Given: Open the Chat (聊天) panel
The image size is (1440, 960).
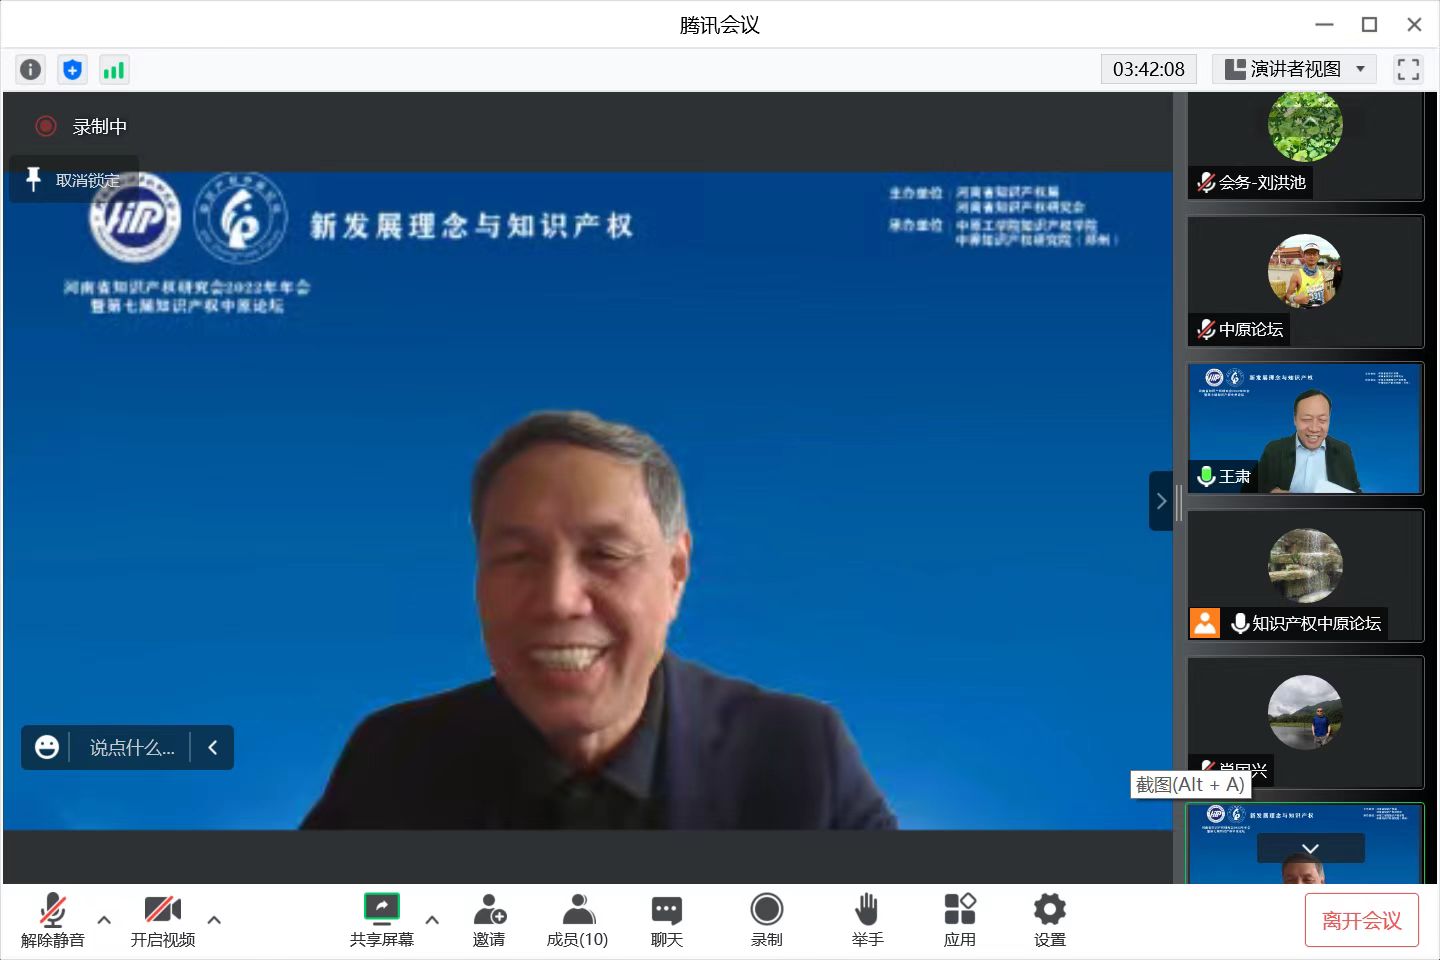Looking at the screenshot, I should point(666,919).
